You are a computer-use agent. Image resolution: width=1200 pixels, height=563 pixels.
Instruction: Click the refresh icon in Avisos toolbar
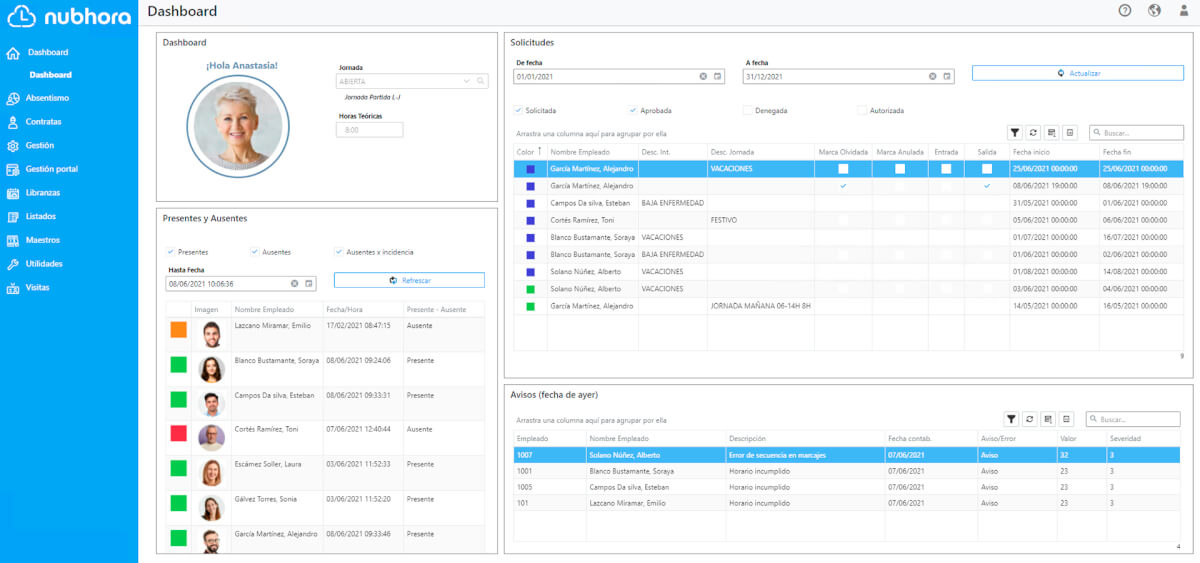(1030, 420)
